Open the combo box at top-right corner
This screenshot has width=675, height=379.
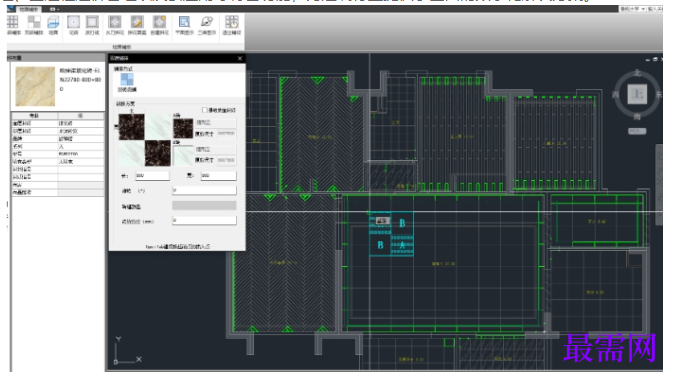(632, 9)
